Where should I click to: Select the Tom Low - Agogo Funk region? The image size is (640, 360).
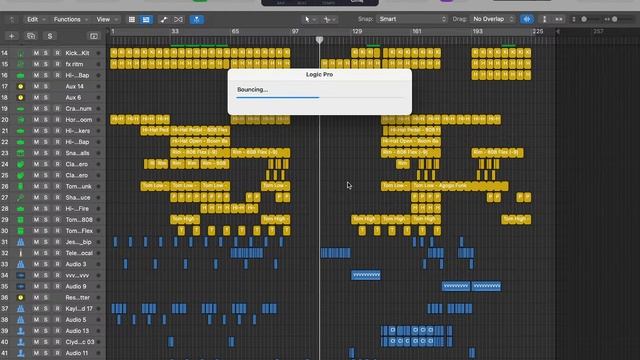(460, 186)
